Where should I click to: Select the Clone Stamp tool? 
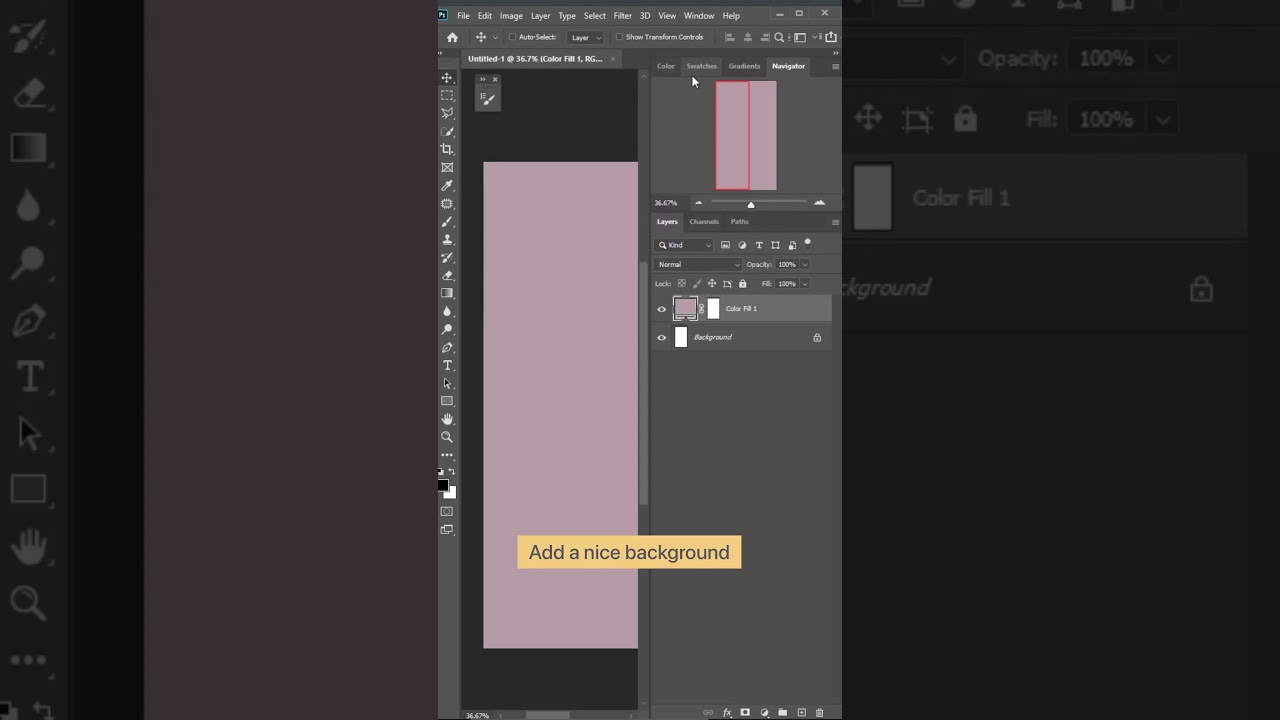click(447, 240)
